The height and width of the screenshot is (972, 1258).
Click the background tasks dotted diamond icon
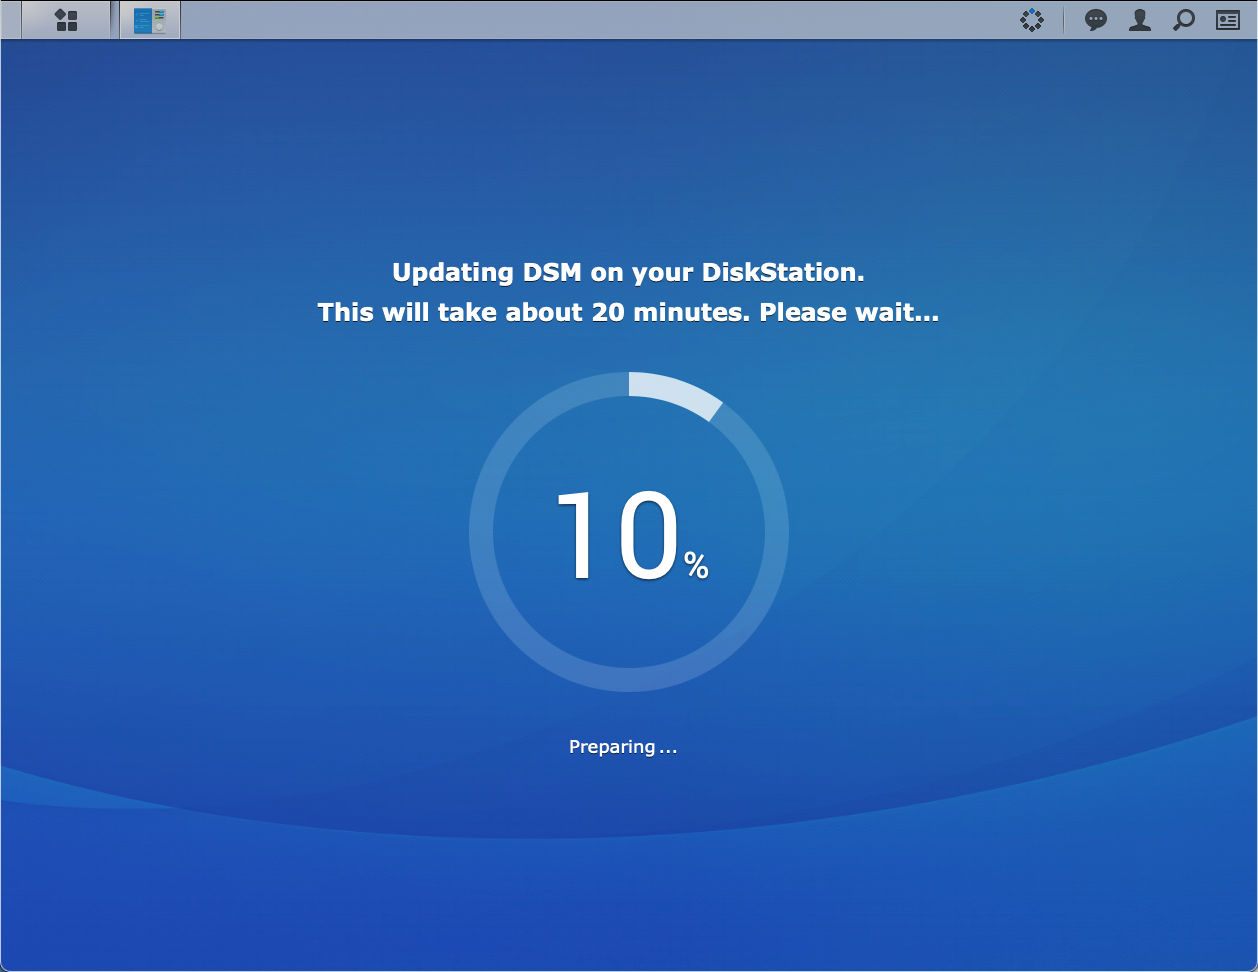tap(1032, 20)
